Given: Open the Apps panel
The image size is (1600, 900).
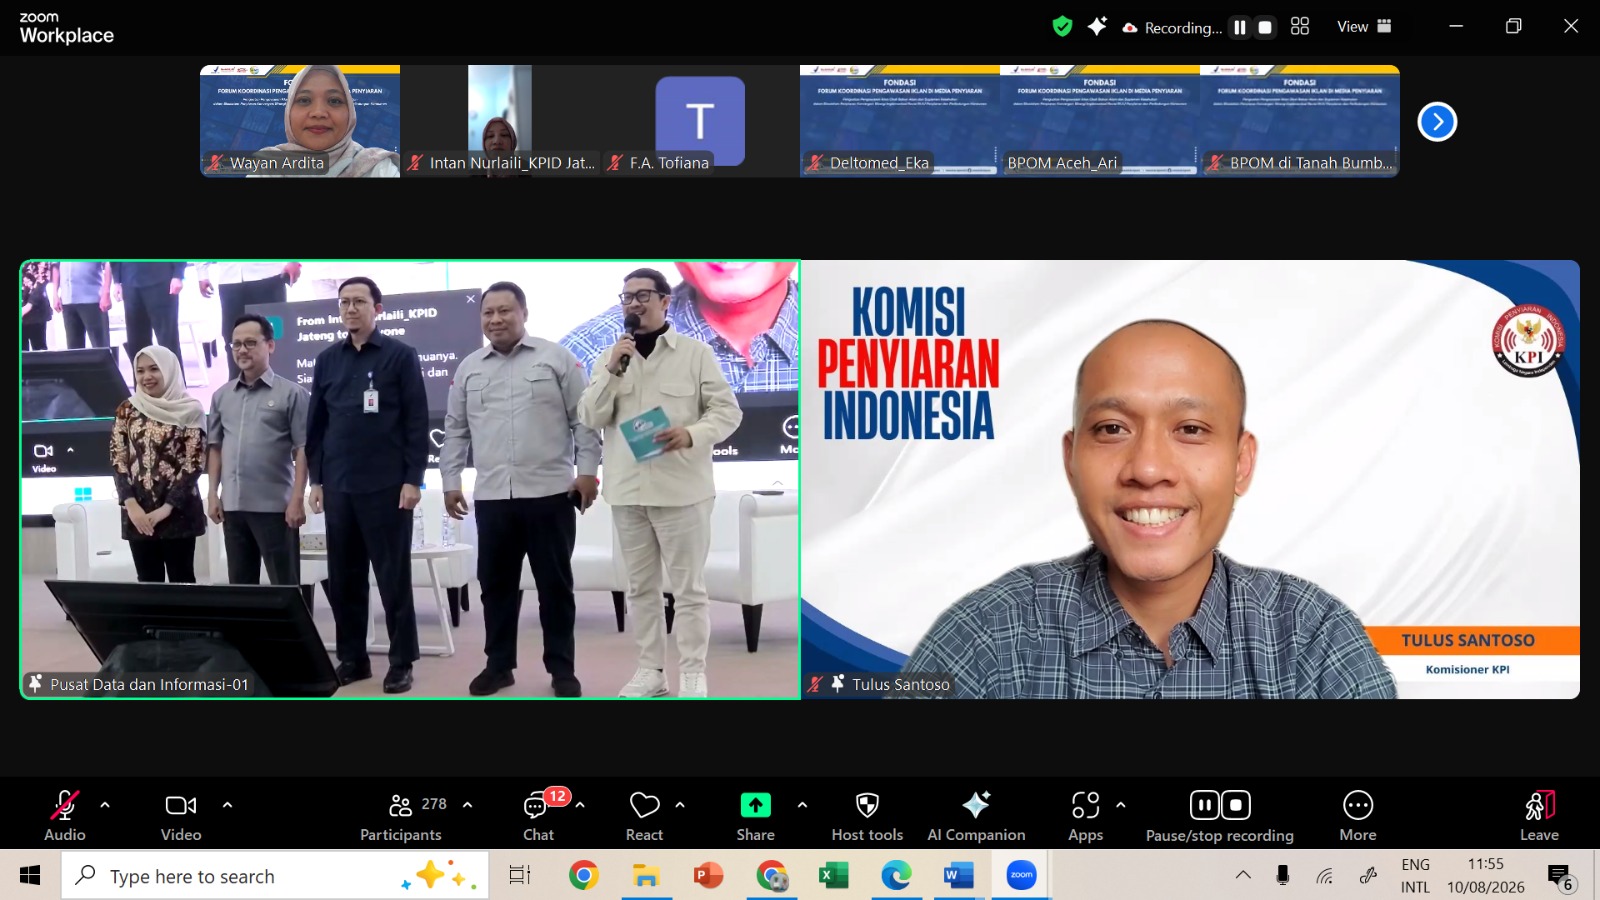Looking at the screenshot, I should [x=1085, y=815].
